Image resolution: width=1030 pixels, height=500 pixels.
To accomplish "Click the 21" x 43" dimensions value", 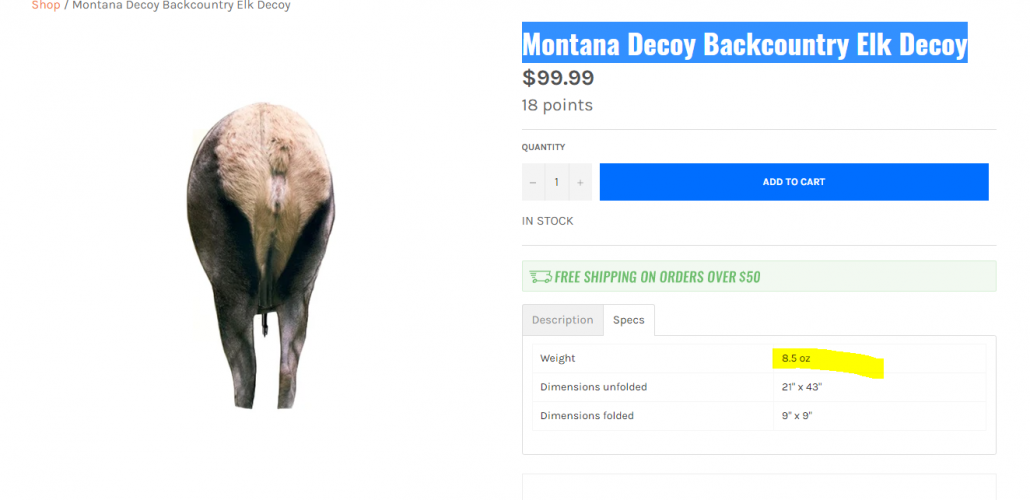I will point(802,387).
